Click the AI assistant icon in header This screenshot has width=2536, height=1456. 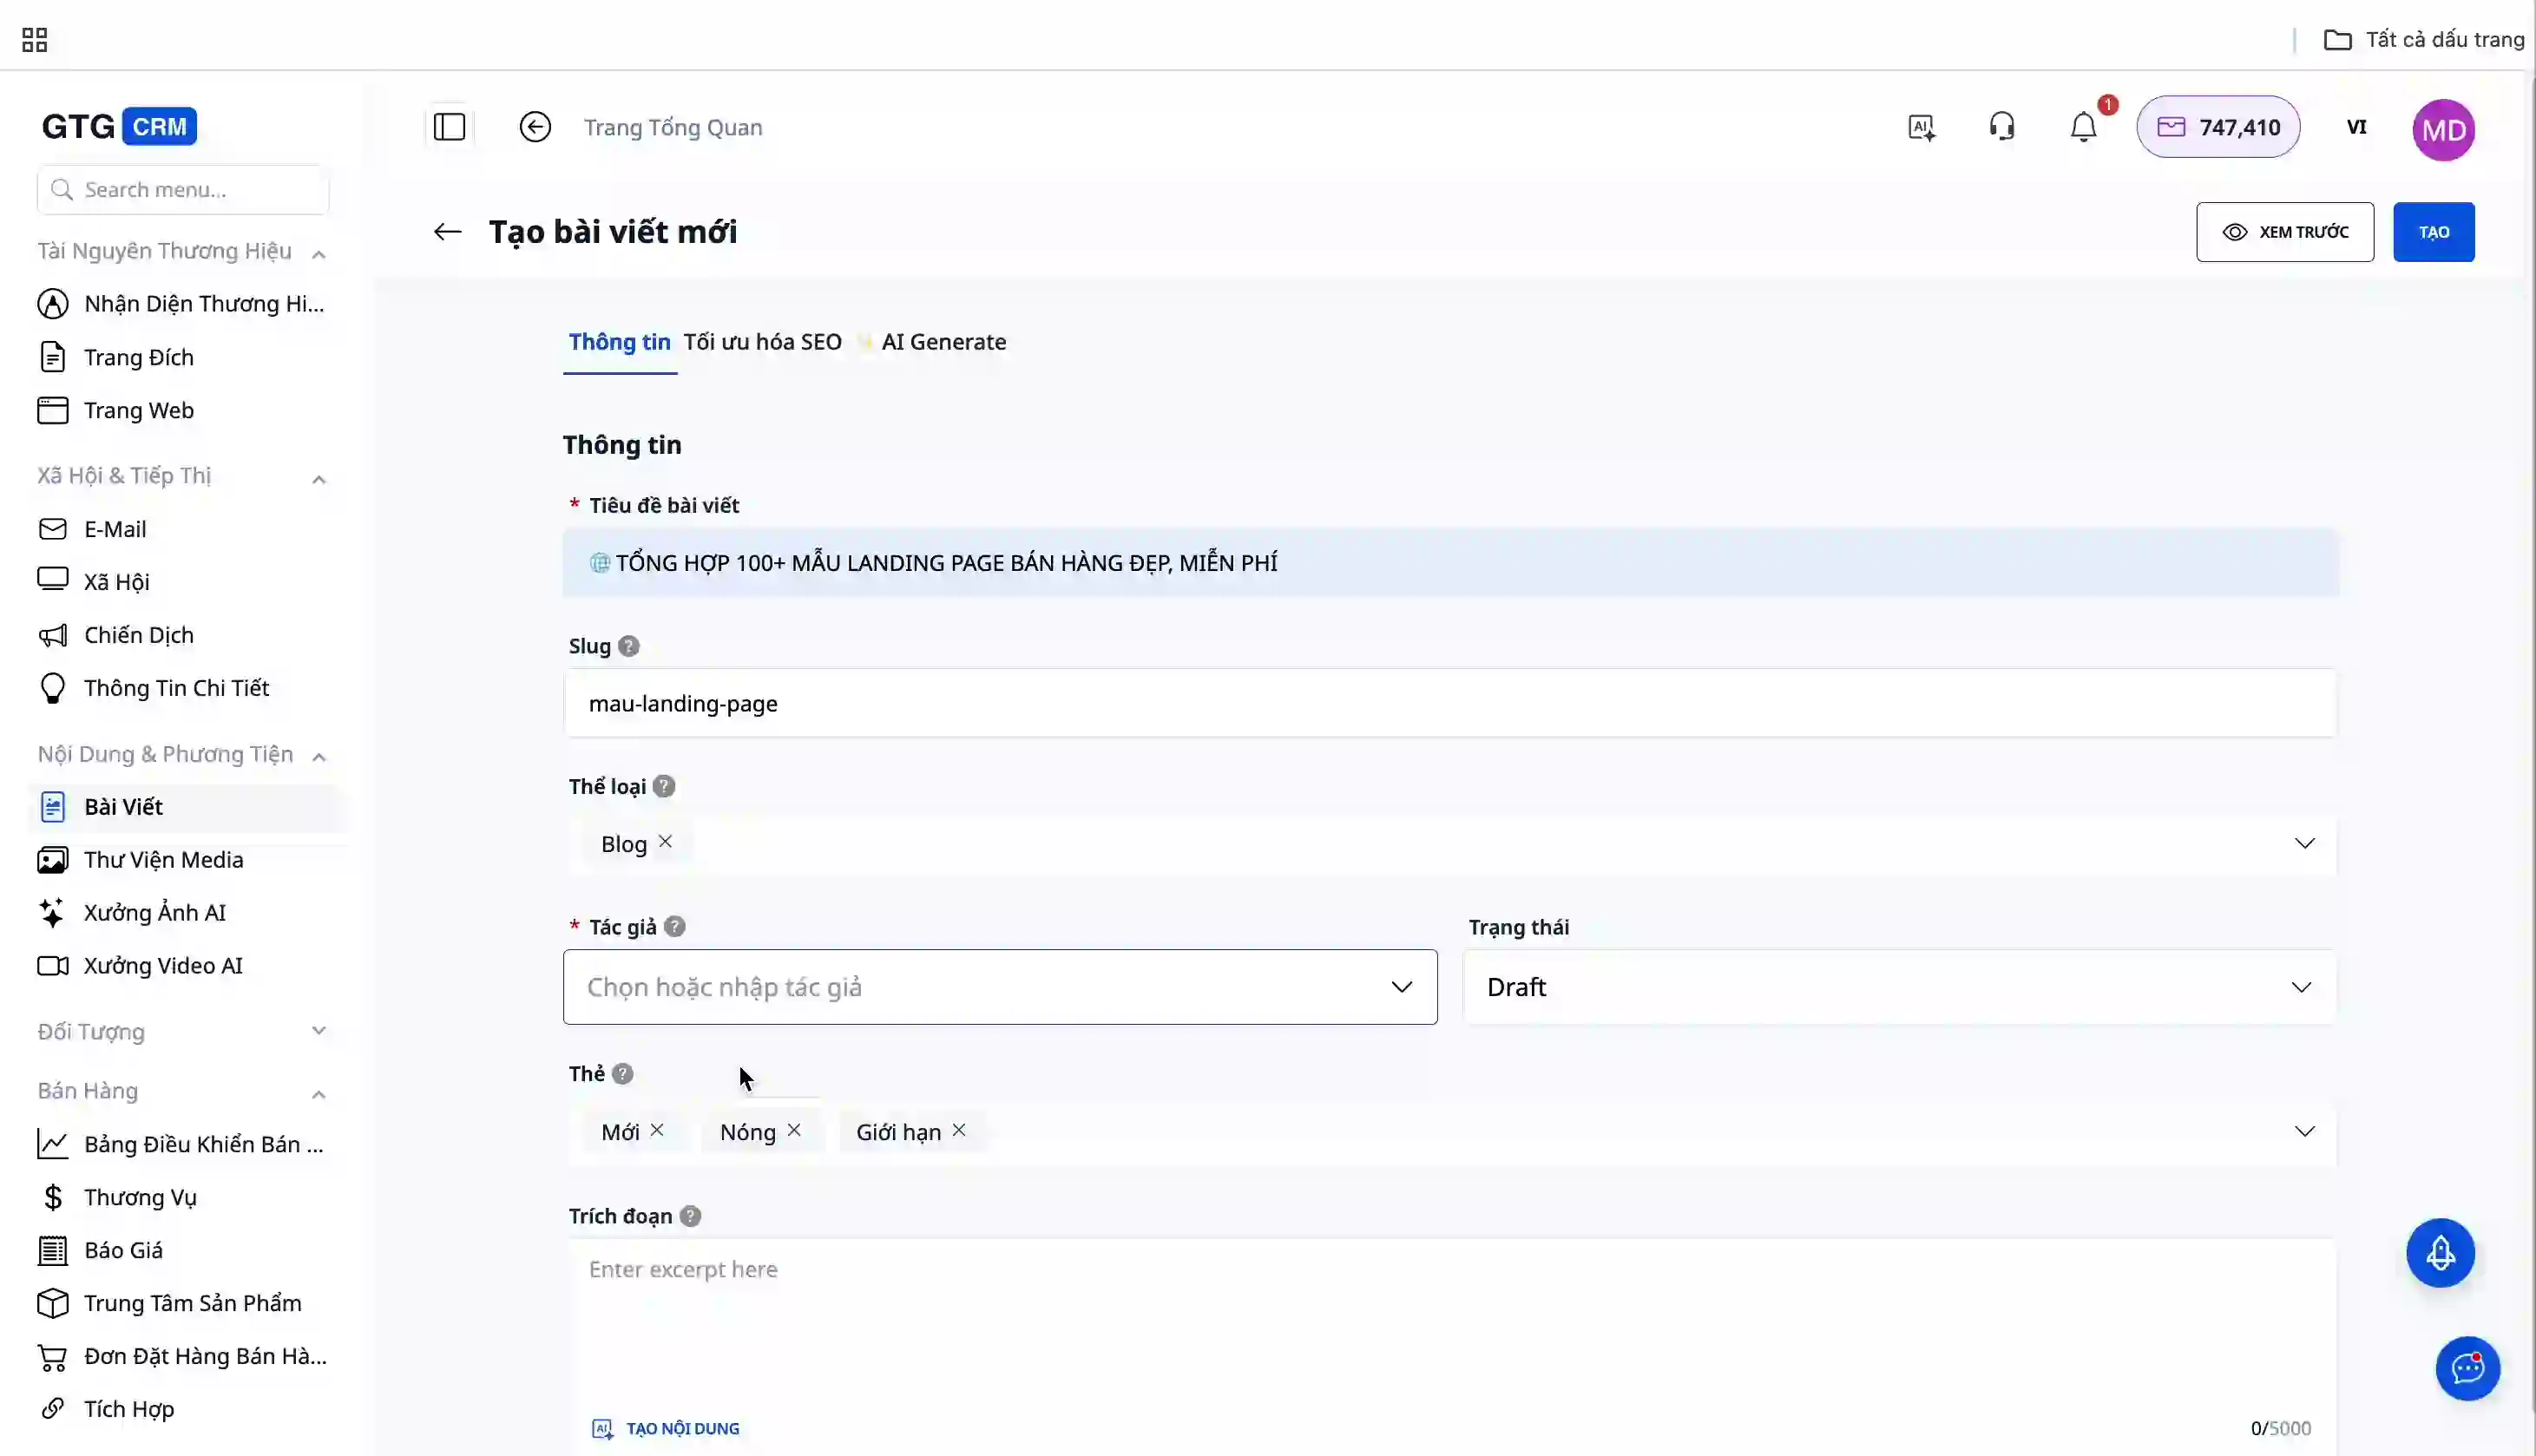1920,127
